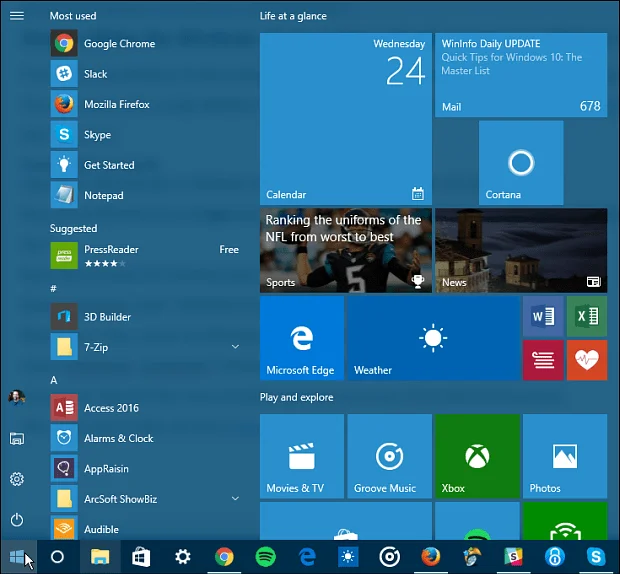Switch to Firefox on the taskbar
This screenshot has width=620, height=574.
pos(431,557)
